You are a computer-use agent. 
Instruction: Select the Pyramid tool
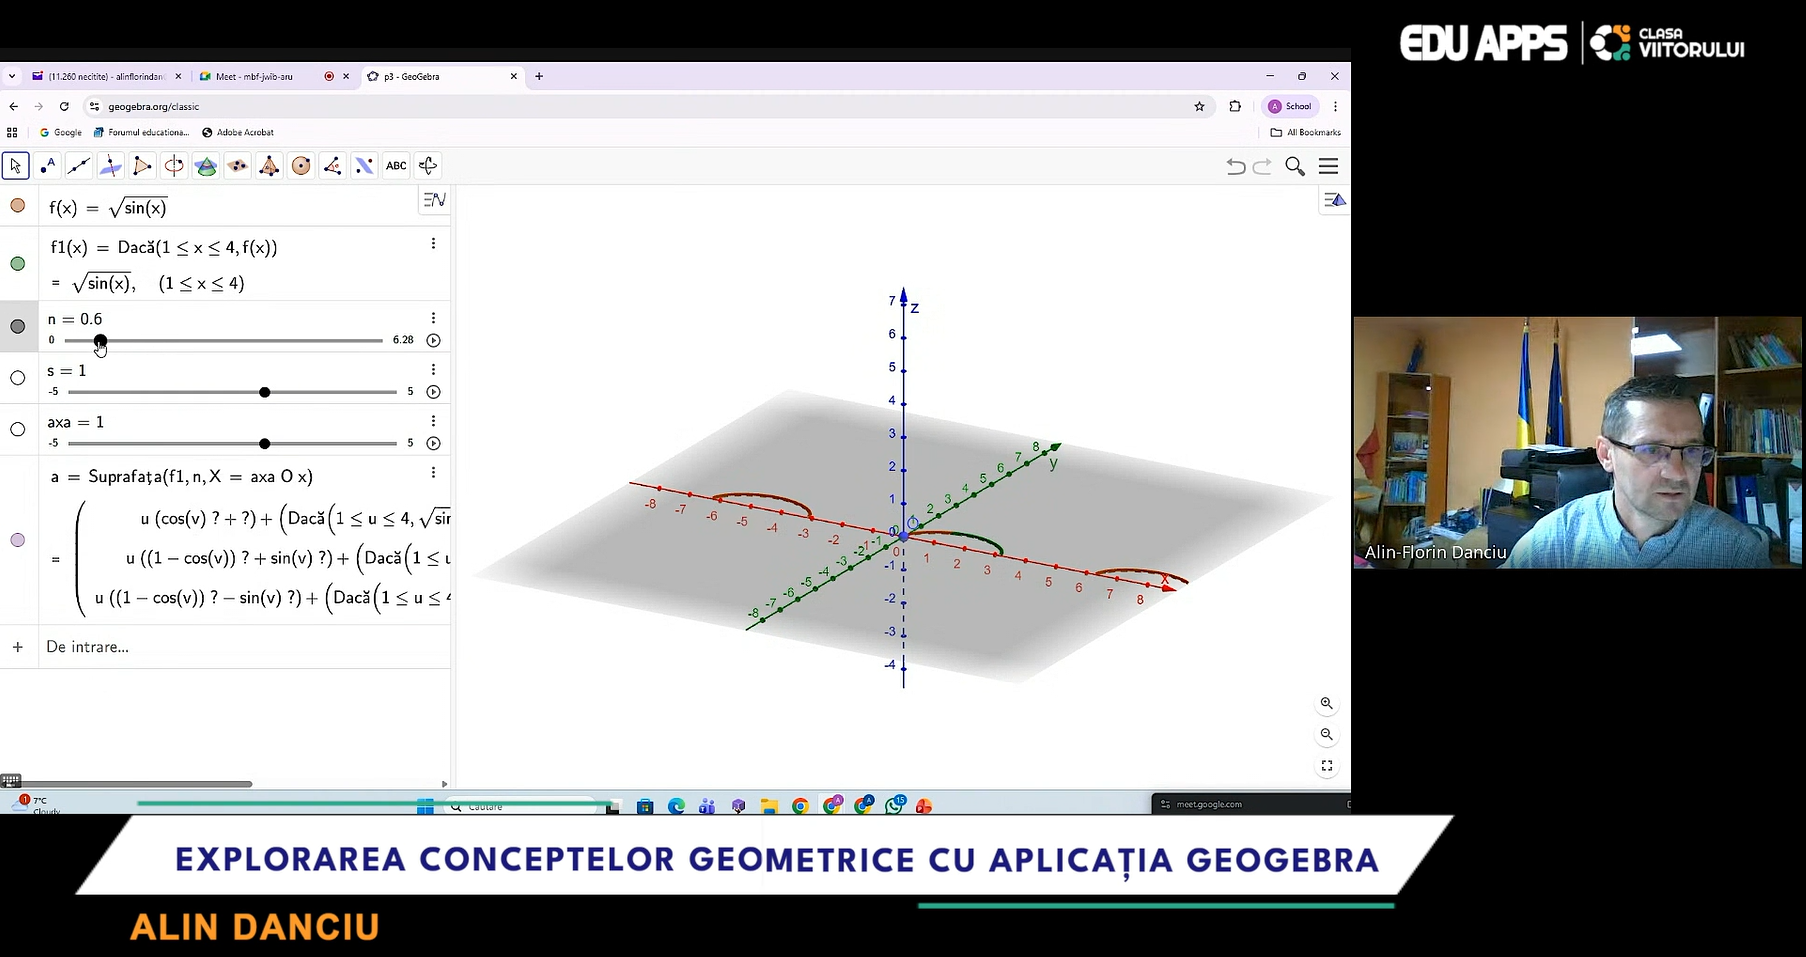pos(269,166)
